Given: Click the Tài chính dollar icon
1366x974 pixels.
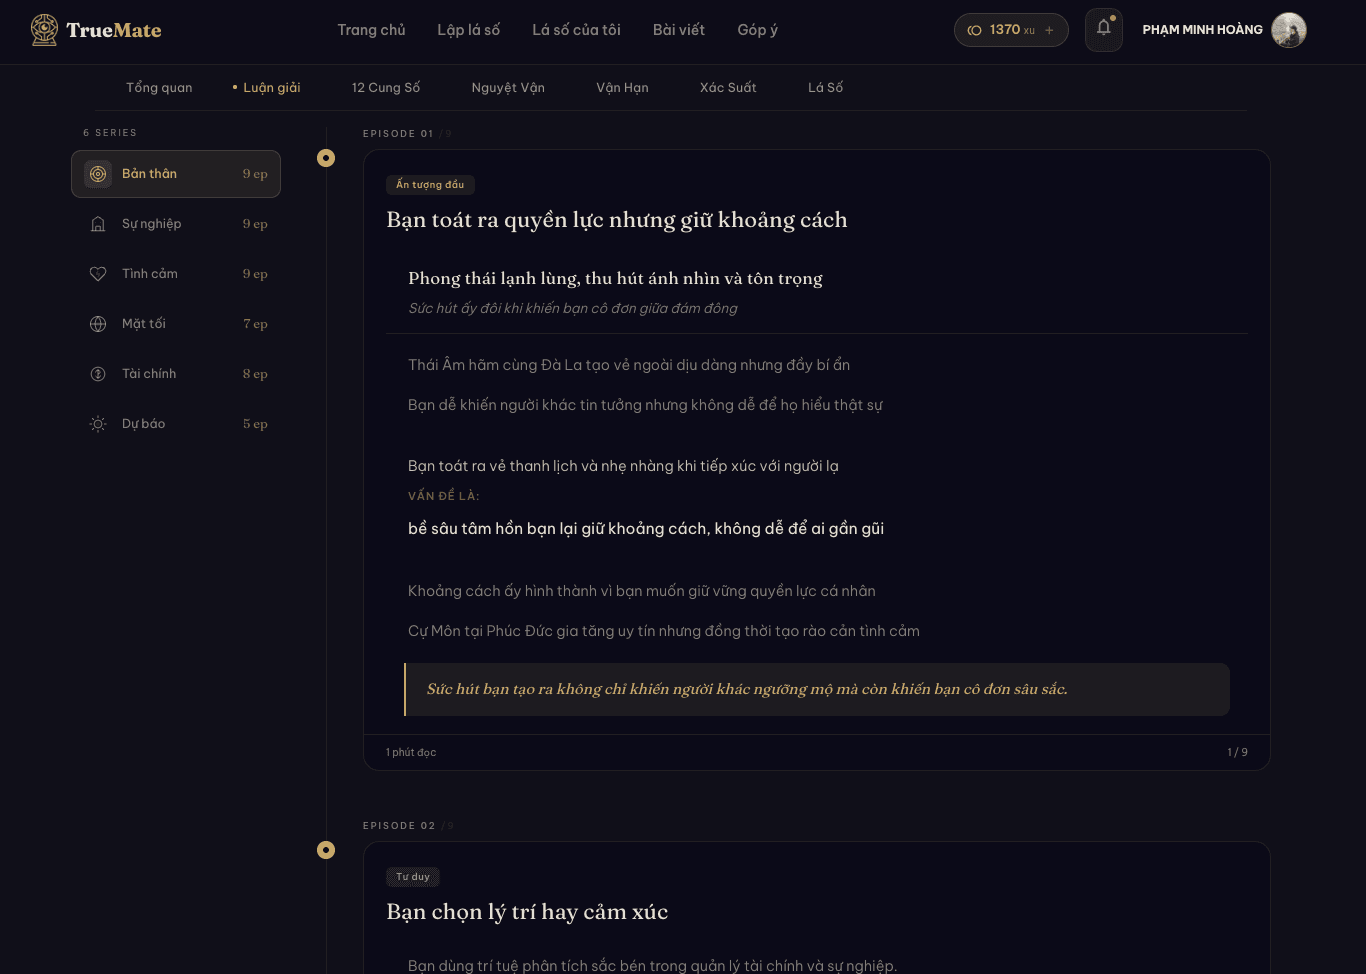Looking at the screenshot, I should pyautogui.click(x=98, y=374).
